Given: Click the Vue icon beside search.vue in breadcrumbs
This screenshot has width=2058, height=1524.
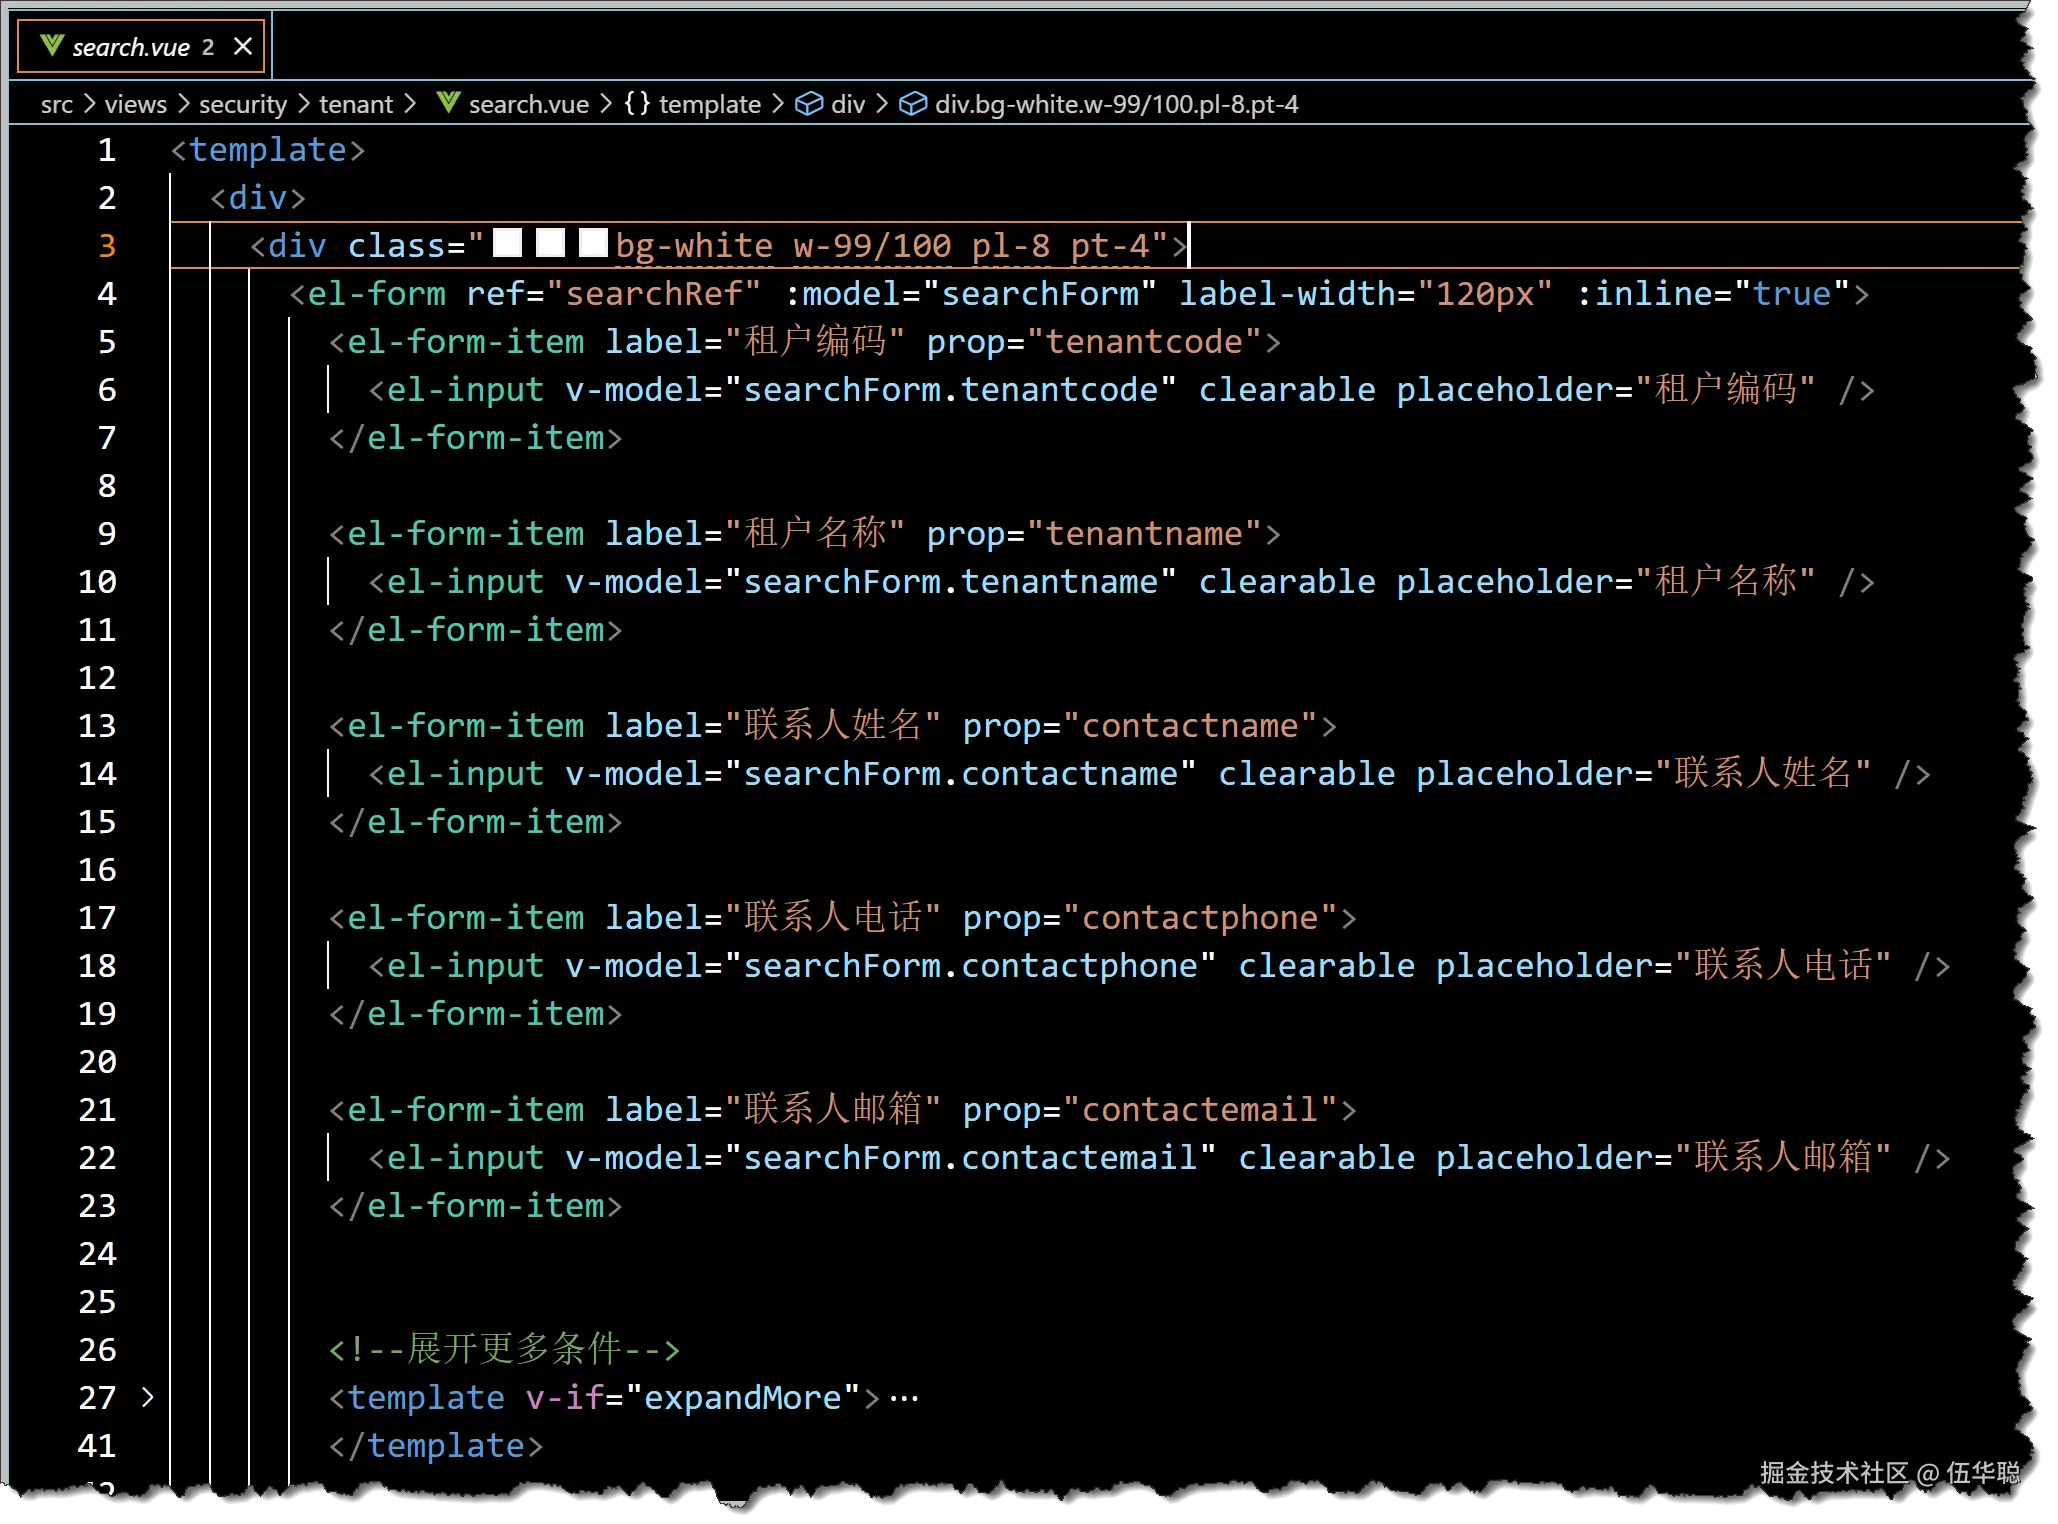Looking at the screenshot, I should tap(449, 103).
